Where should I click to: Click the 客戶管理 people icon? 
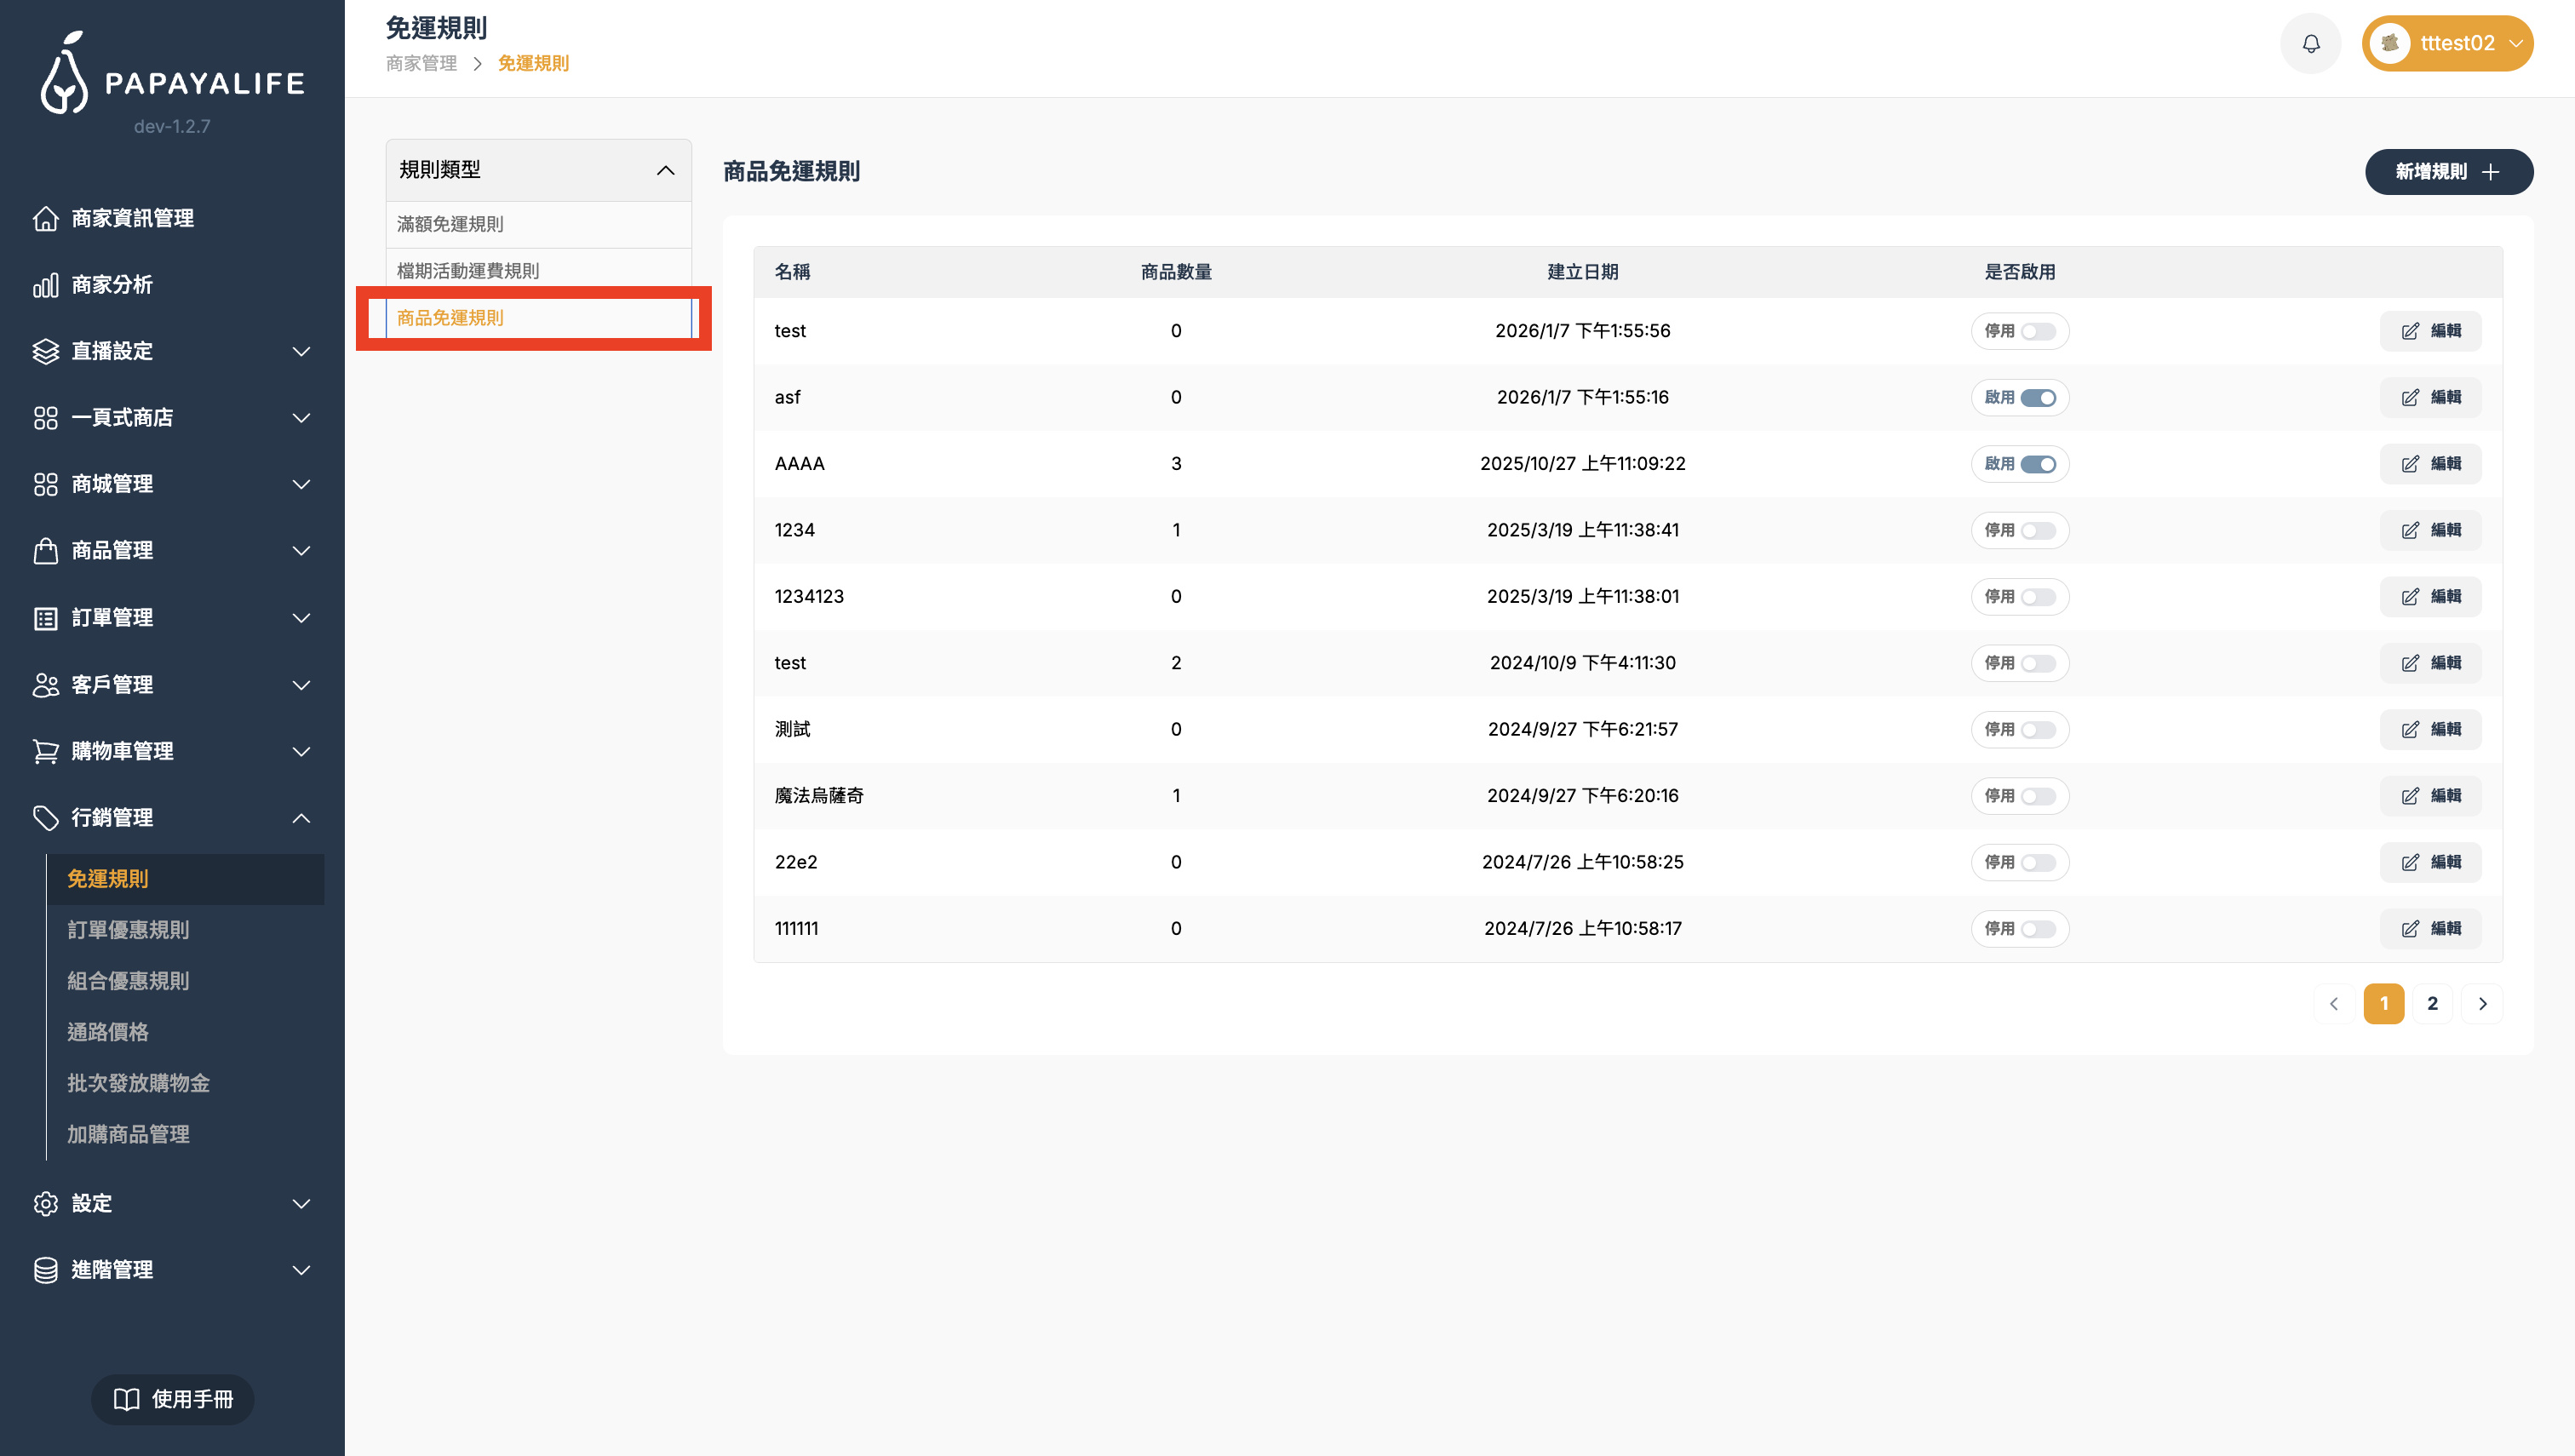point(45,685)
